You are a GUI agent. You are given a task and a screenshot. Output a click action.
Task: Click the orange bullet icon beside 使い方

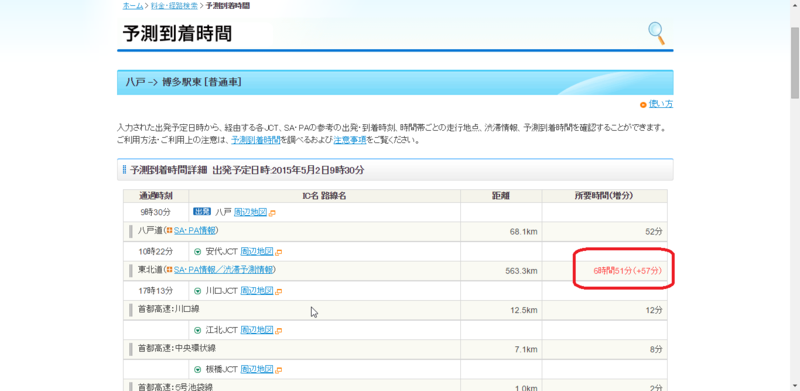pos(643,105)
